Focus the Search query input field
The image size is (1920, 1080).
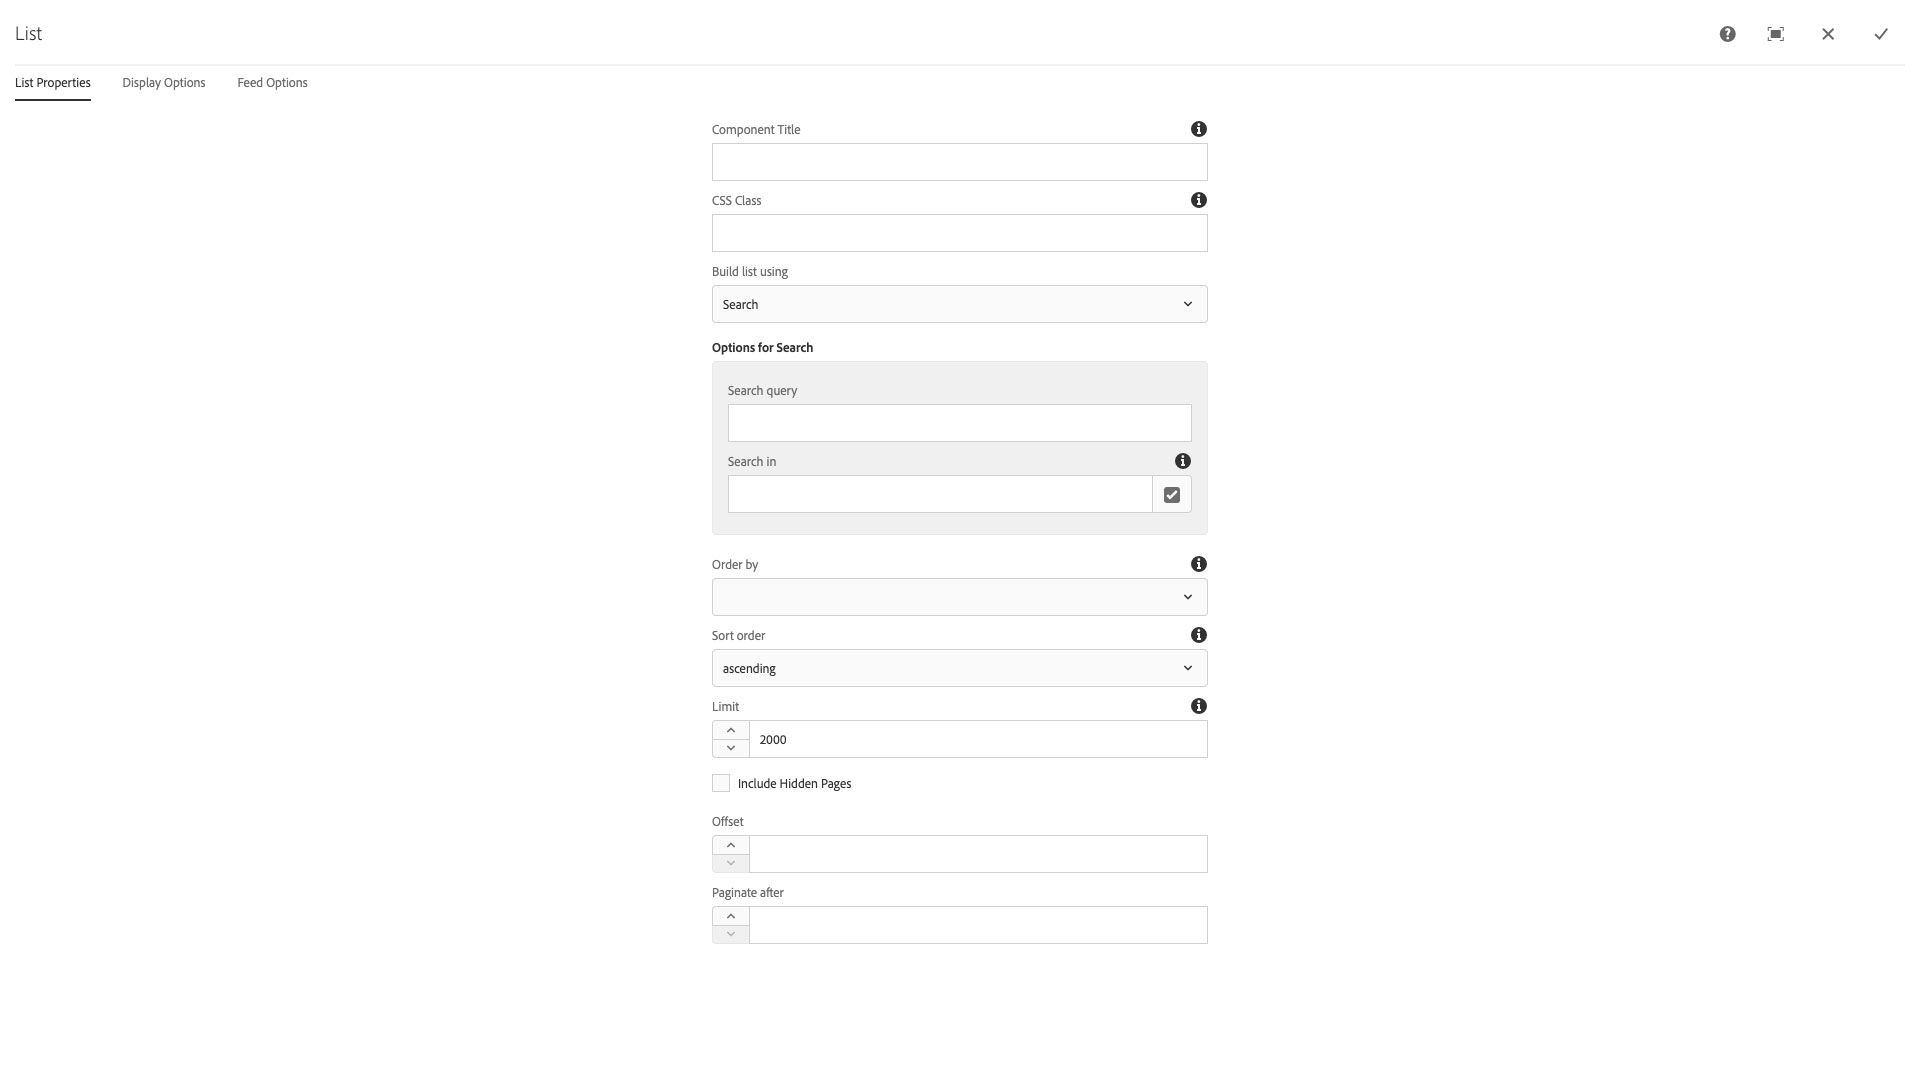(x=960, y=423)
